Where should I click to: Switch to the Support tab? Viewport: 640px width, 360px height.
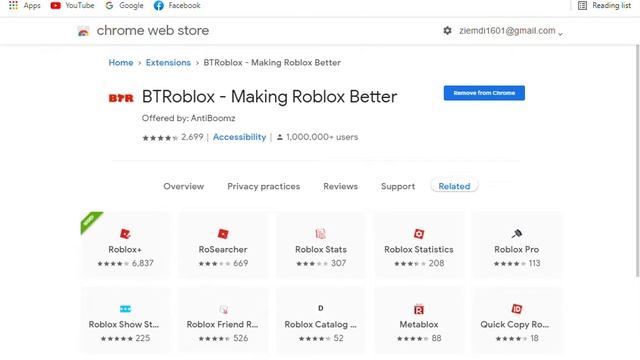pyautogui.click(x=398, y=186)
